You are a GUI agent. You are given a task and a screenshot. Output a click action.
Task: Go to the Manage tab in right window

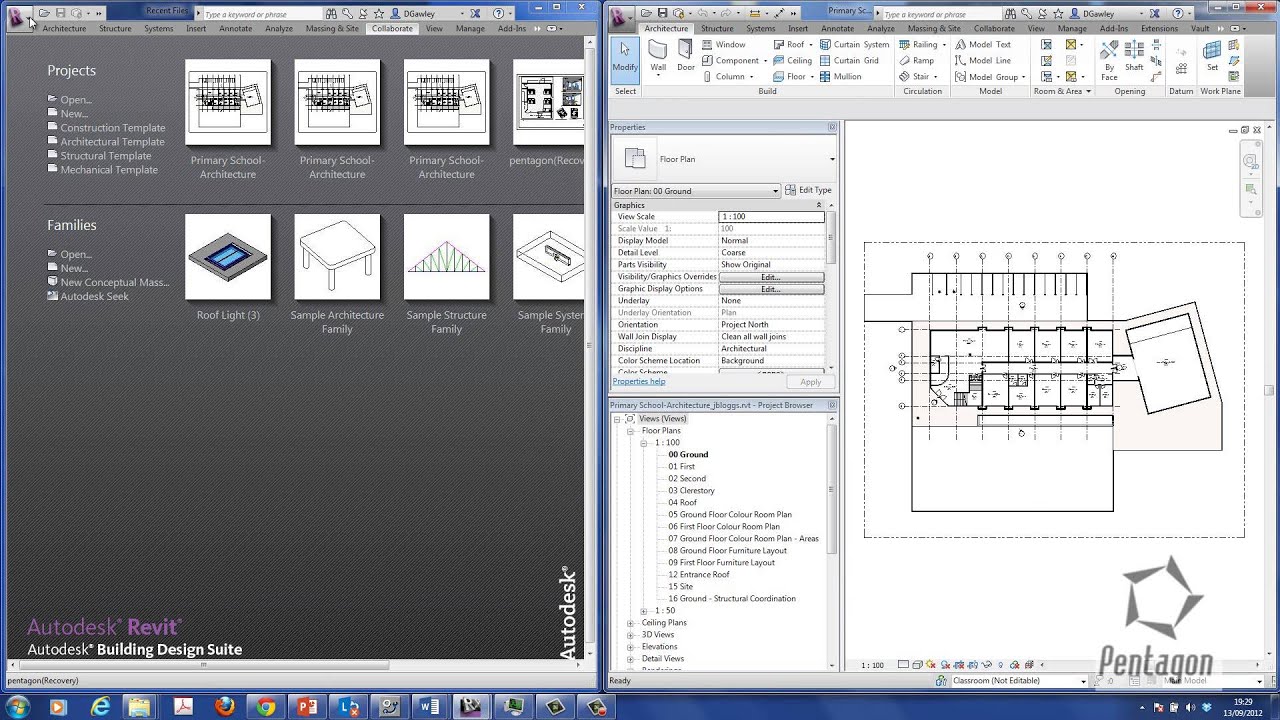point(1072,28)
